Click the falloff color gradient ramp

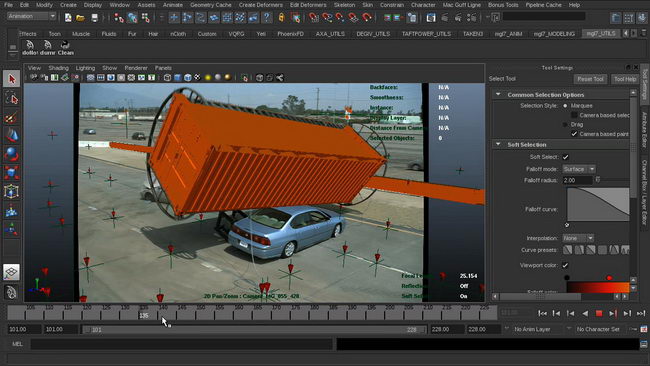point(598,288)
